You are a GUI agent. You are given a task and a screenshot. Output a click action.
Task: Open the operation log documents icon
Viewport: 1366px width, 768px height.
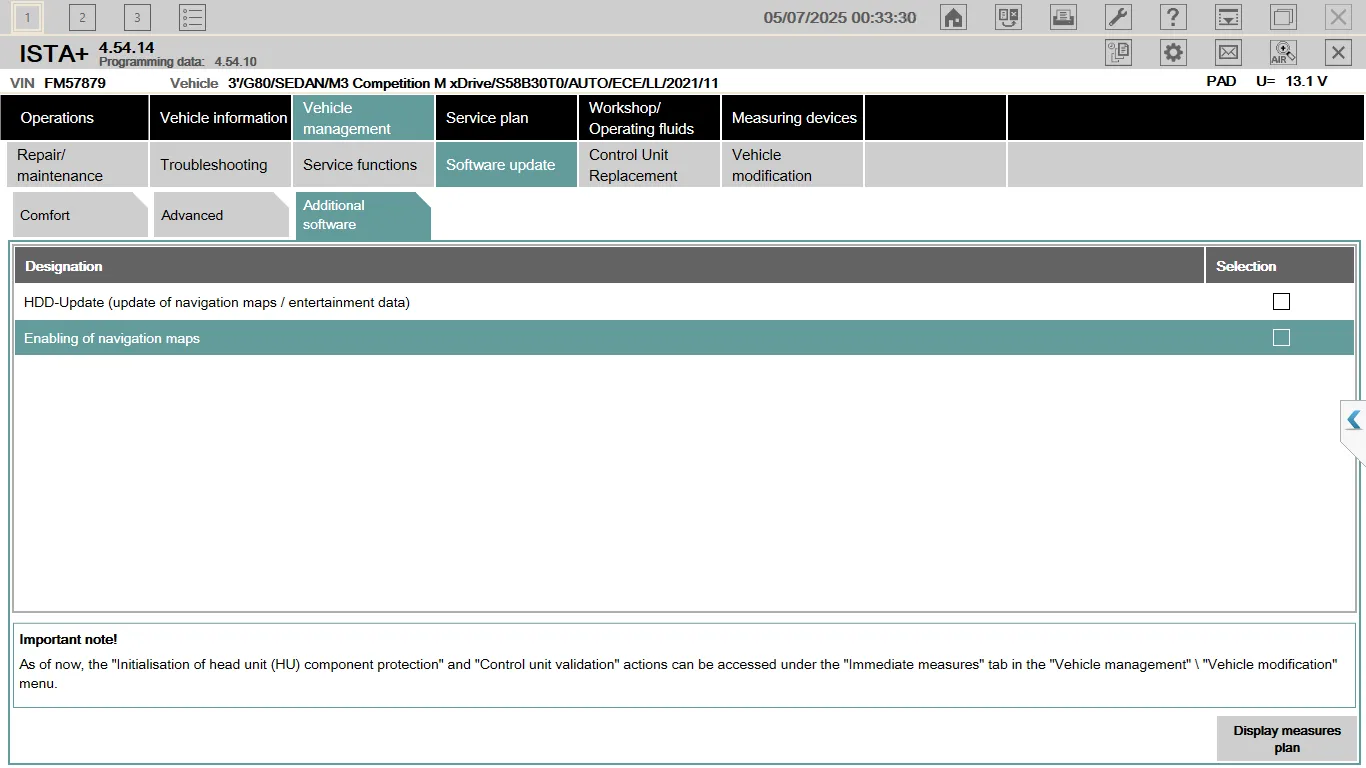(1118, 53)
